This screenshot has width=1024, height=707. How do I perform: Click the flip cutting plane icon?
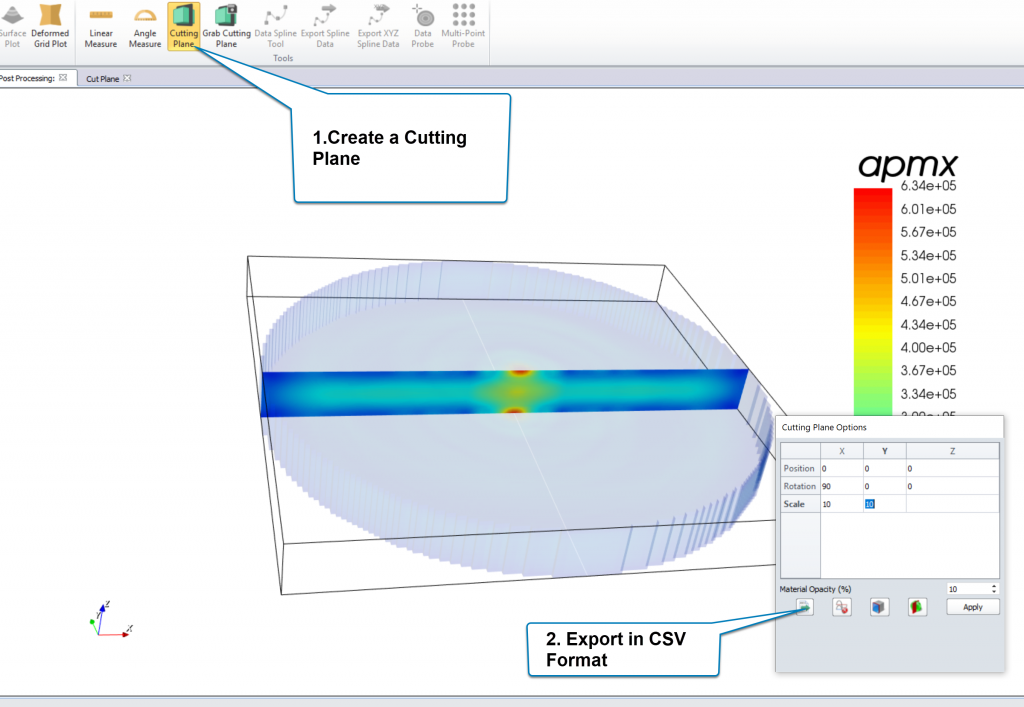(916, 607)
